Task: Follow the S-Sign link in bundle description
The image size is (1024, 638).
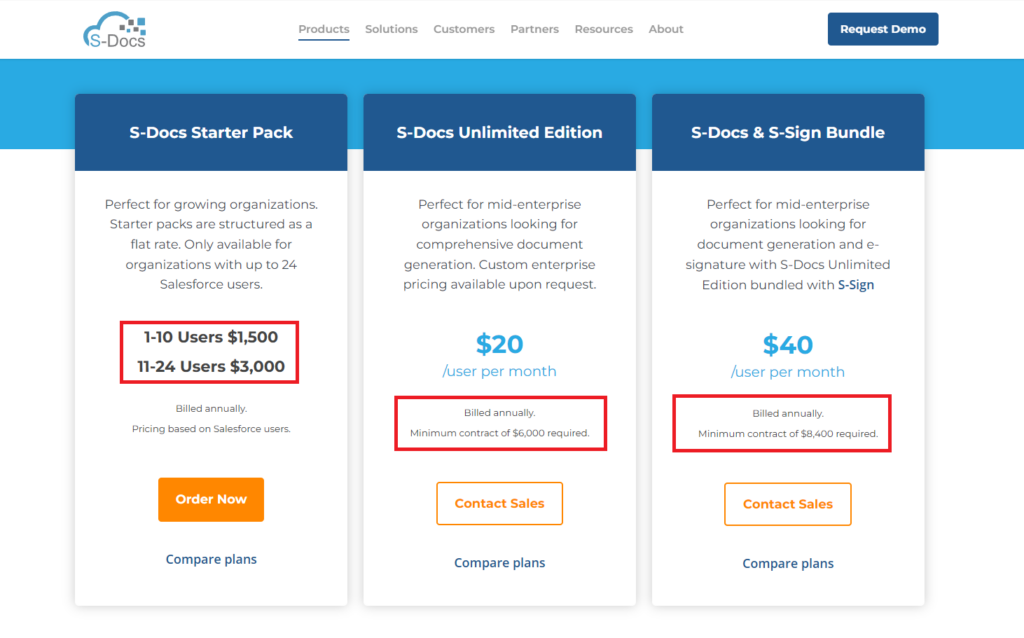Action: 856,285
